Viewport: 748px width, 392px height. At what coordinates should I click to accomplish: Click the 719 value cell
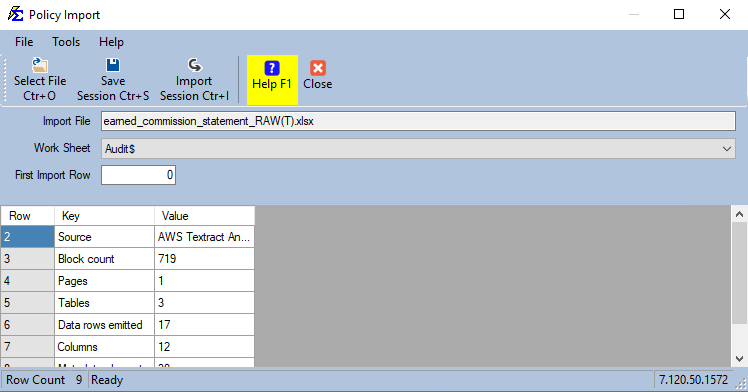pos(204,259)
